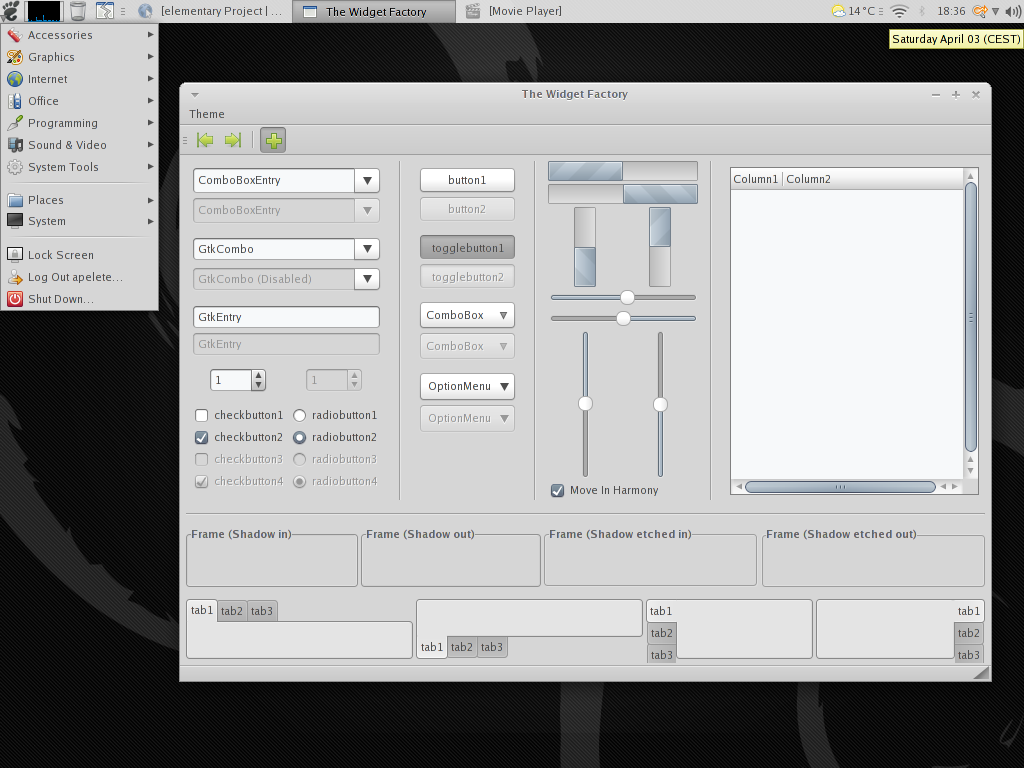Click the Lock Screen menu entry

[80, 255]
